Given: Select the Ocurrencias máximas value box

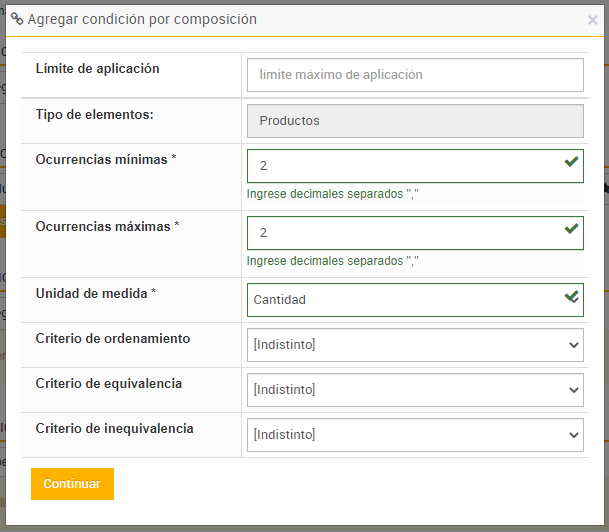Looking at the screenshot, I should point(404,233).
